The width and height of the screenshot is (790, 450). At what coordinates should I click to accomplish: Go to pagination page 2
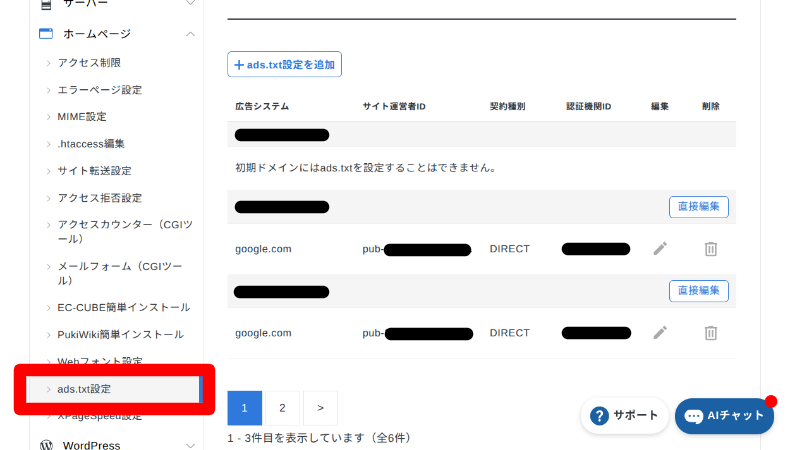point(282,408)
